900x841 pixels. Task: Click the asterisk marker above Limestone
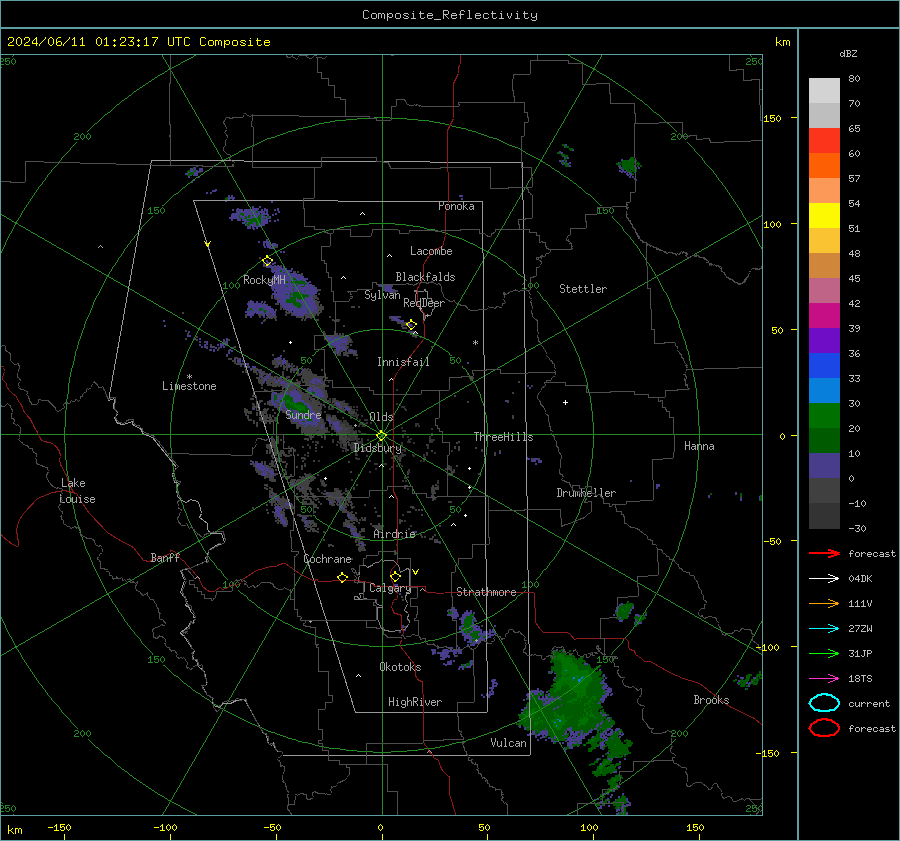point(189,377)
